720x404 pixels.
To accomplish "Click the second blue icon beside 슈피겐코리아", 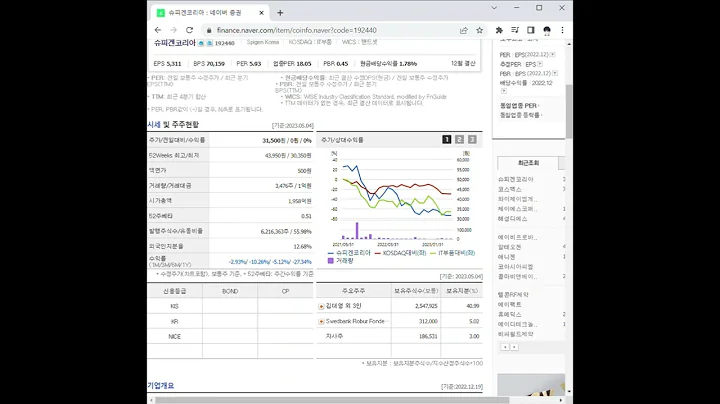I will pos(209,43).
